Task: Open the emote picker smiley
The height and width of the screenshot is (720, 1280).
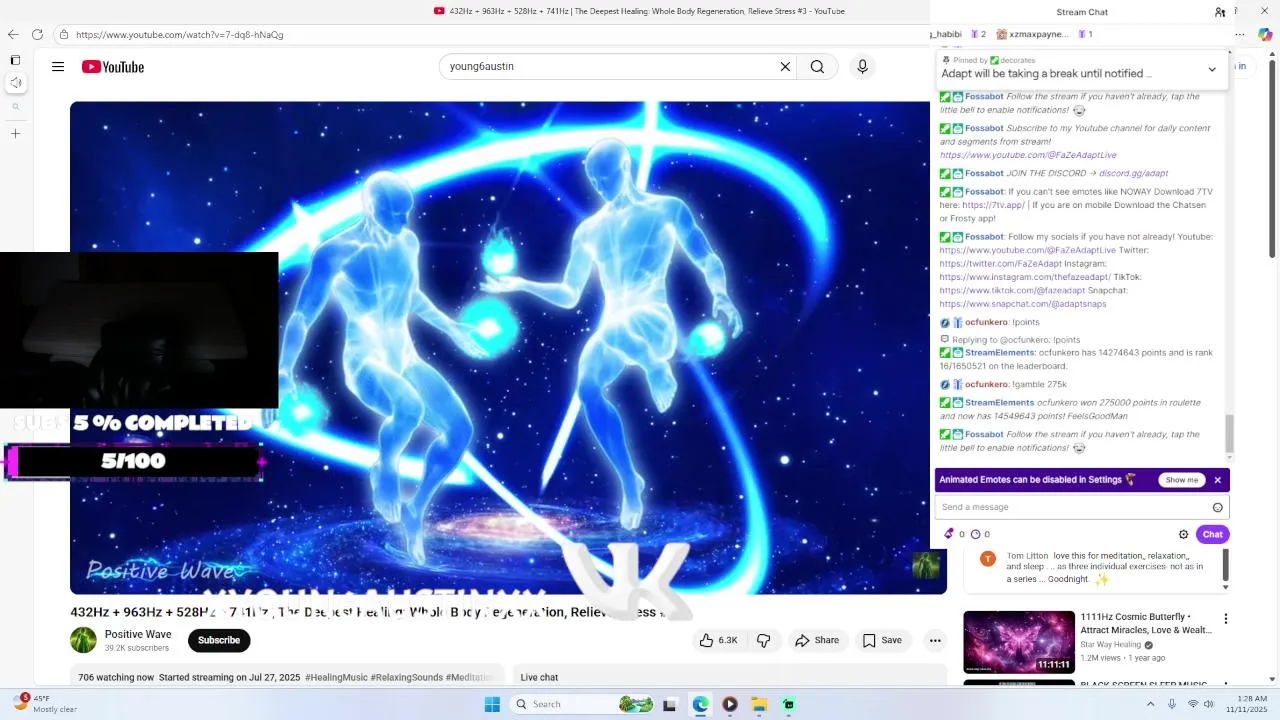Action: pyautogui.click(x=1217, y=507)
